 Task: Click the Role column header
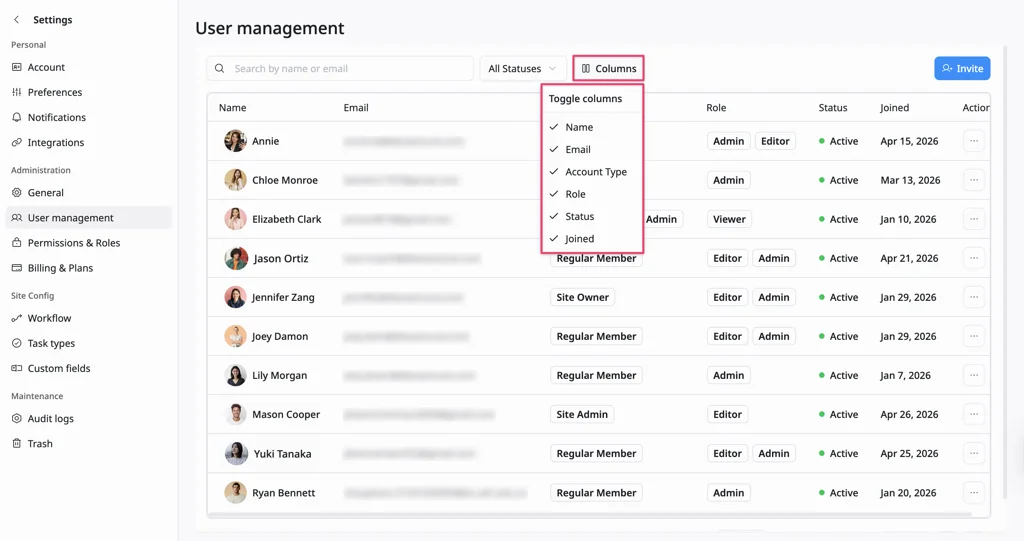[x=716, y=108]
